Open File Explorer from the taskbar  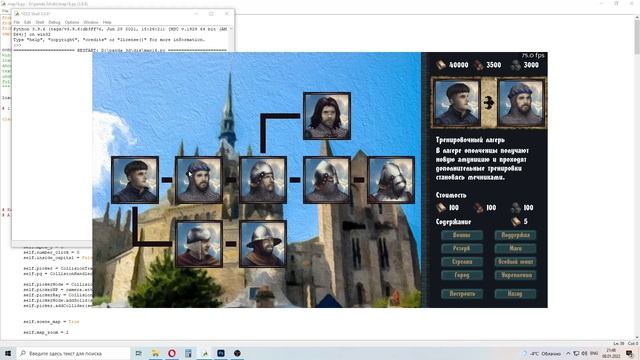(x=156, y=353)
